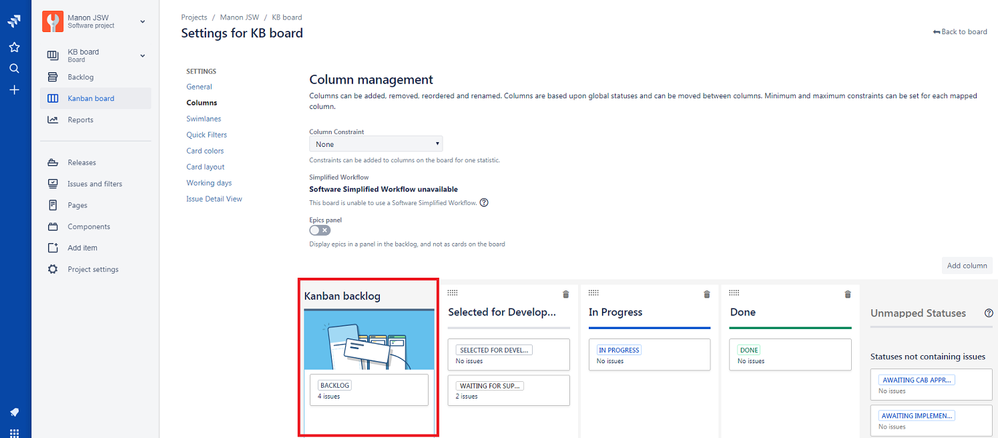
Task: Click the Project settings gear icon
Action: [x=53, y=269]
